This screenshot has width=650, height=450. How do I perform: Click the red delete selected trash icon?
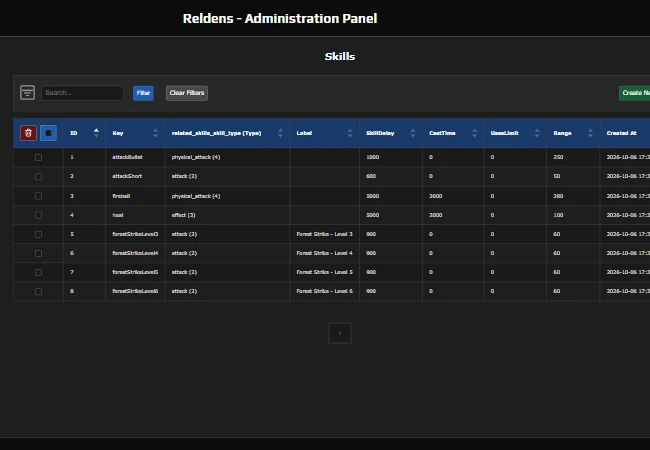point(28,133)
